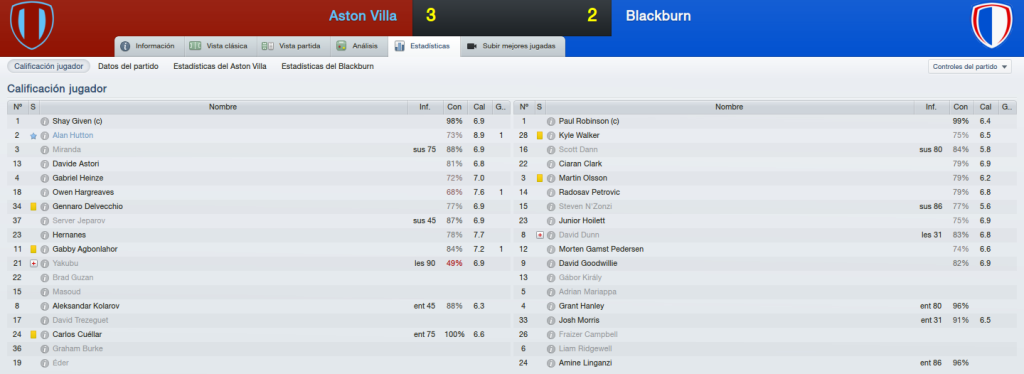Sort Blackburn table by Con column
This screenshot has height=374, width=1024.
point(960,107)
